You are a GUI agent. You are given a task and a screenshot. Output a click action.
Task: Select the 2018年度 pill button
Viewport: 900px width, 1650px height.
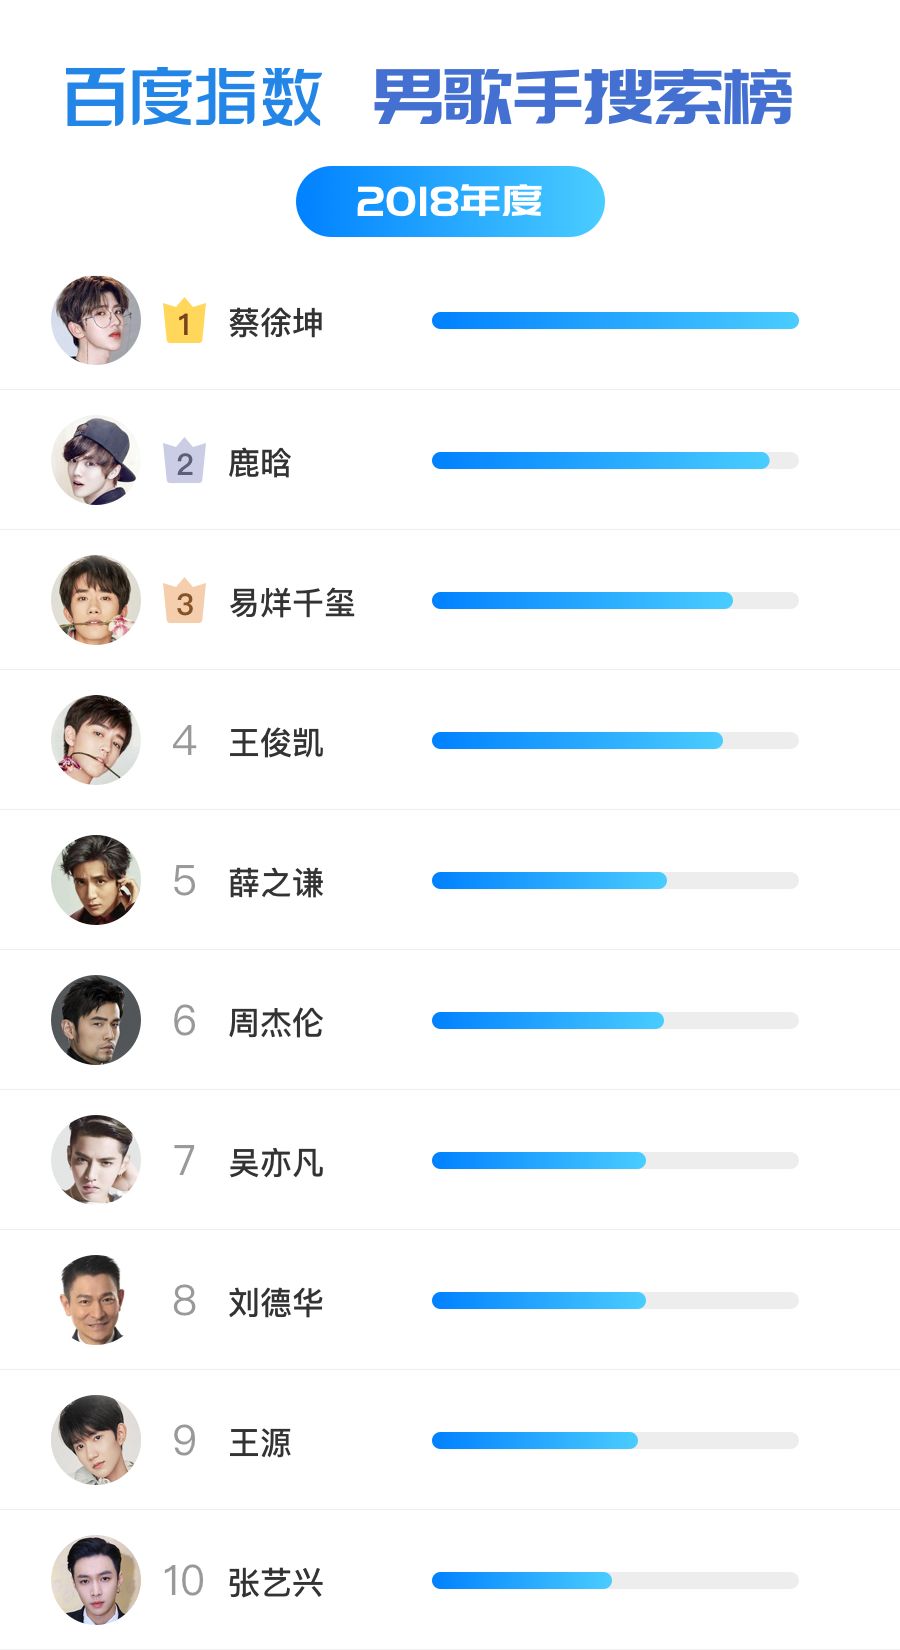click(x=450, y=201)
